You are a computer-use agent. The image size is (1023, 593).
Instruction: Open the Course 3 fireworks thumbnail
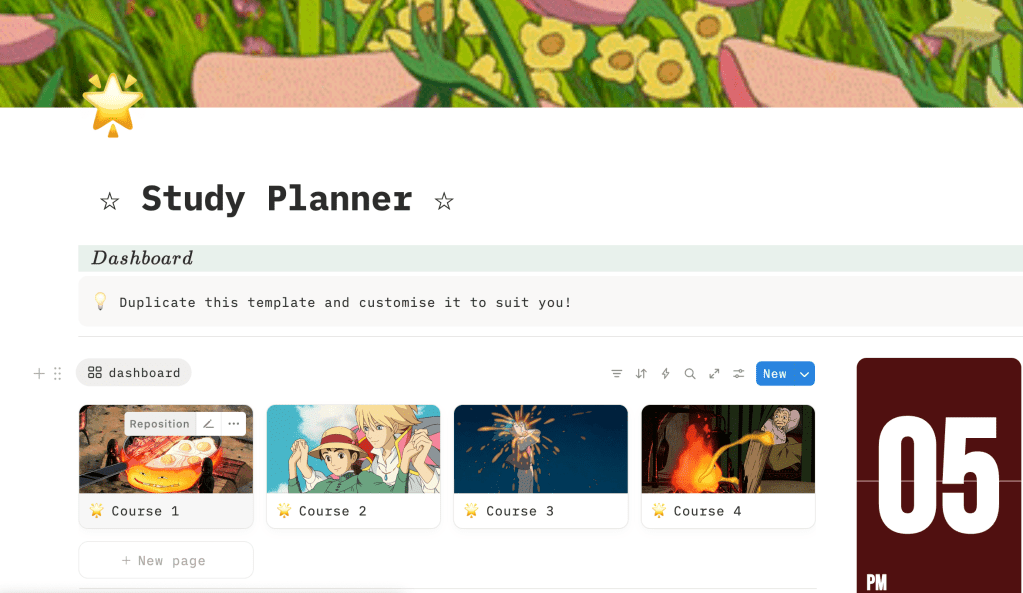click(541, 449)
